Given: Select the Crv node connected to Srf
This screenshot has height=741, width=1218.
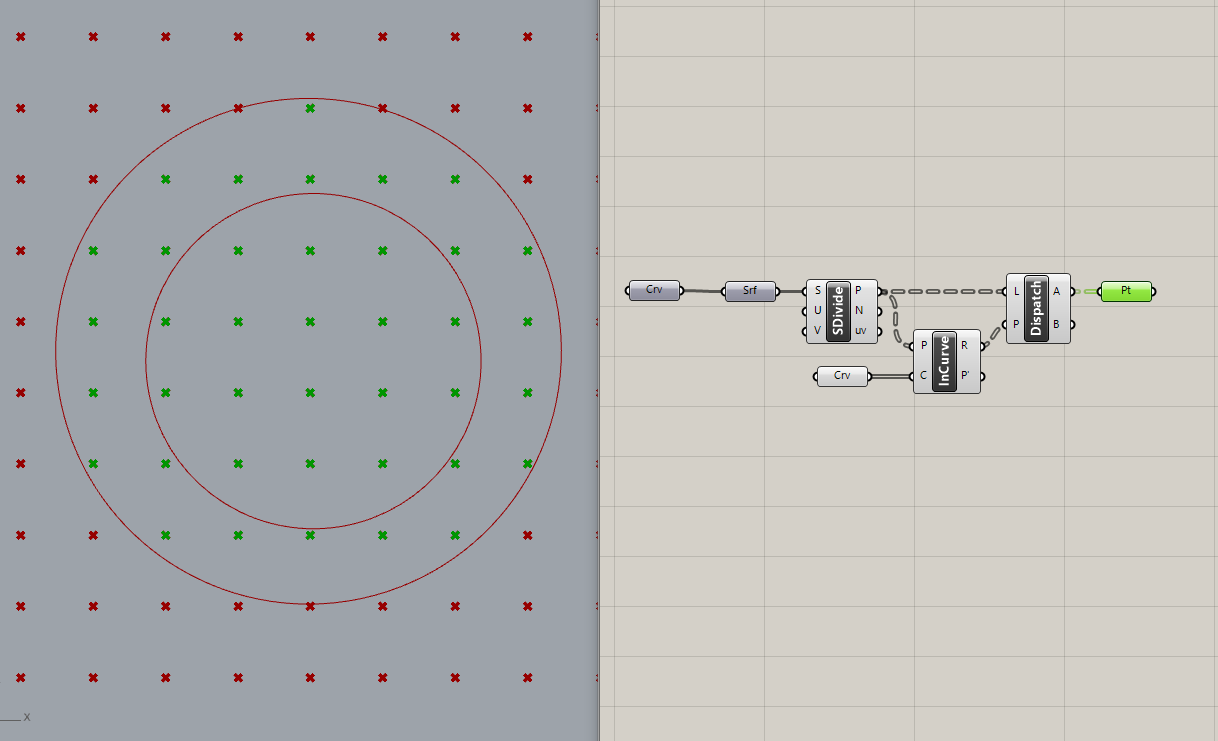Looking at the screenshot, I should coord(654,290).
